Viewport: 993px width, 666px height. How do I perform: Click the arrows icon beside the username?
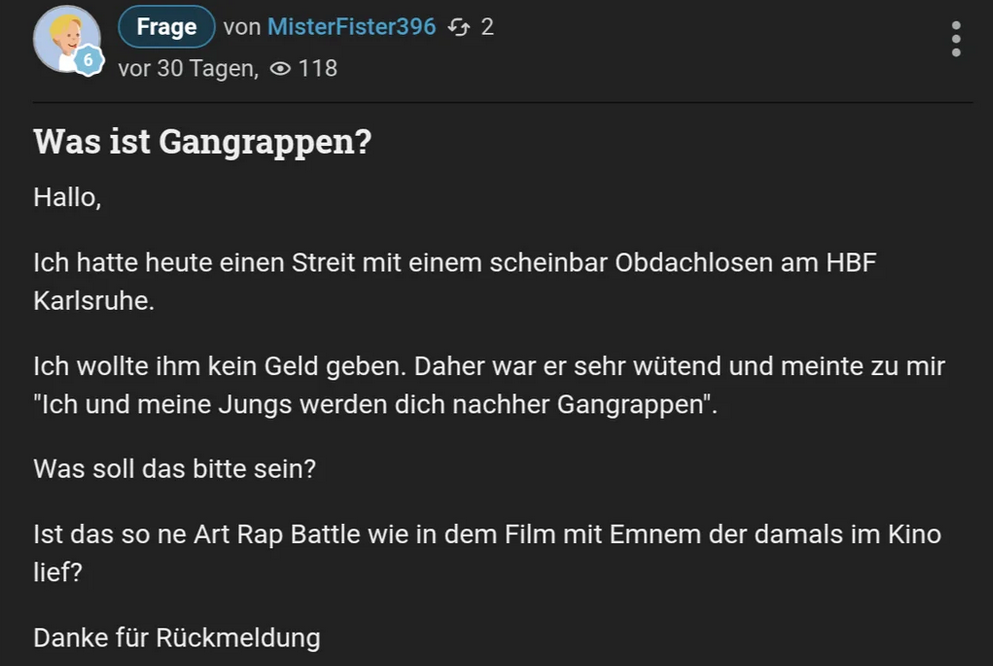(x=459, y=27)
